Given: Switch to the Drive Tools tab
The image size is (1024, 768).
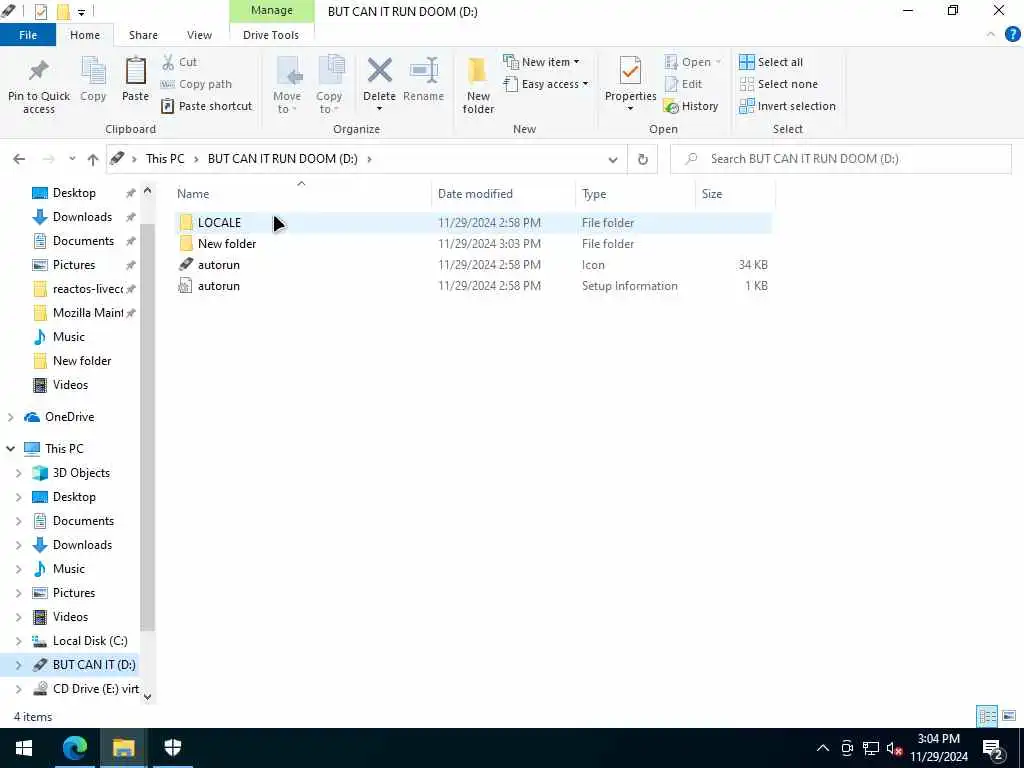Looking at the screenshot, I should (x=271, y=35).
